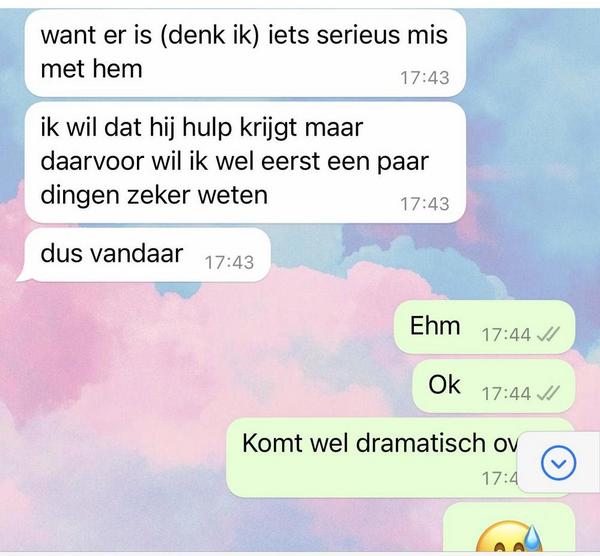
Task: Select the 'want er is (denk ik)' message
Action: tap(245, 53)
